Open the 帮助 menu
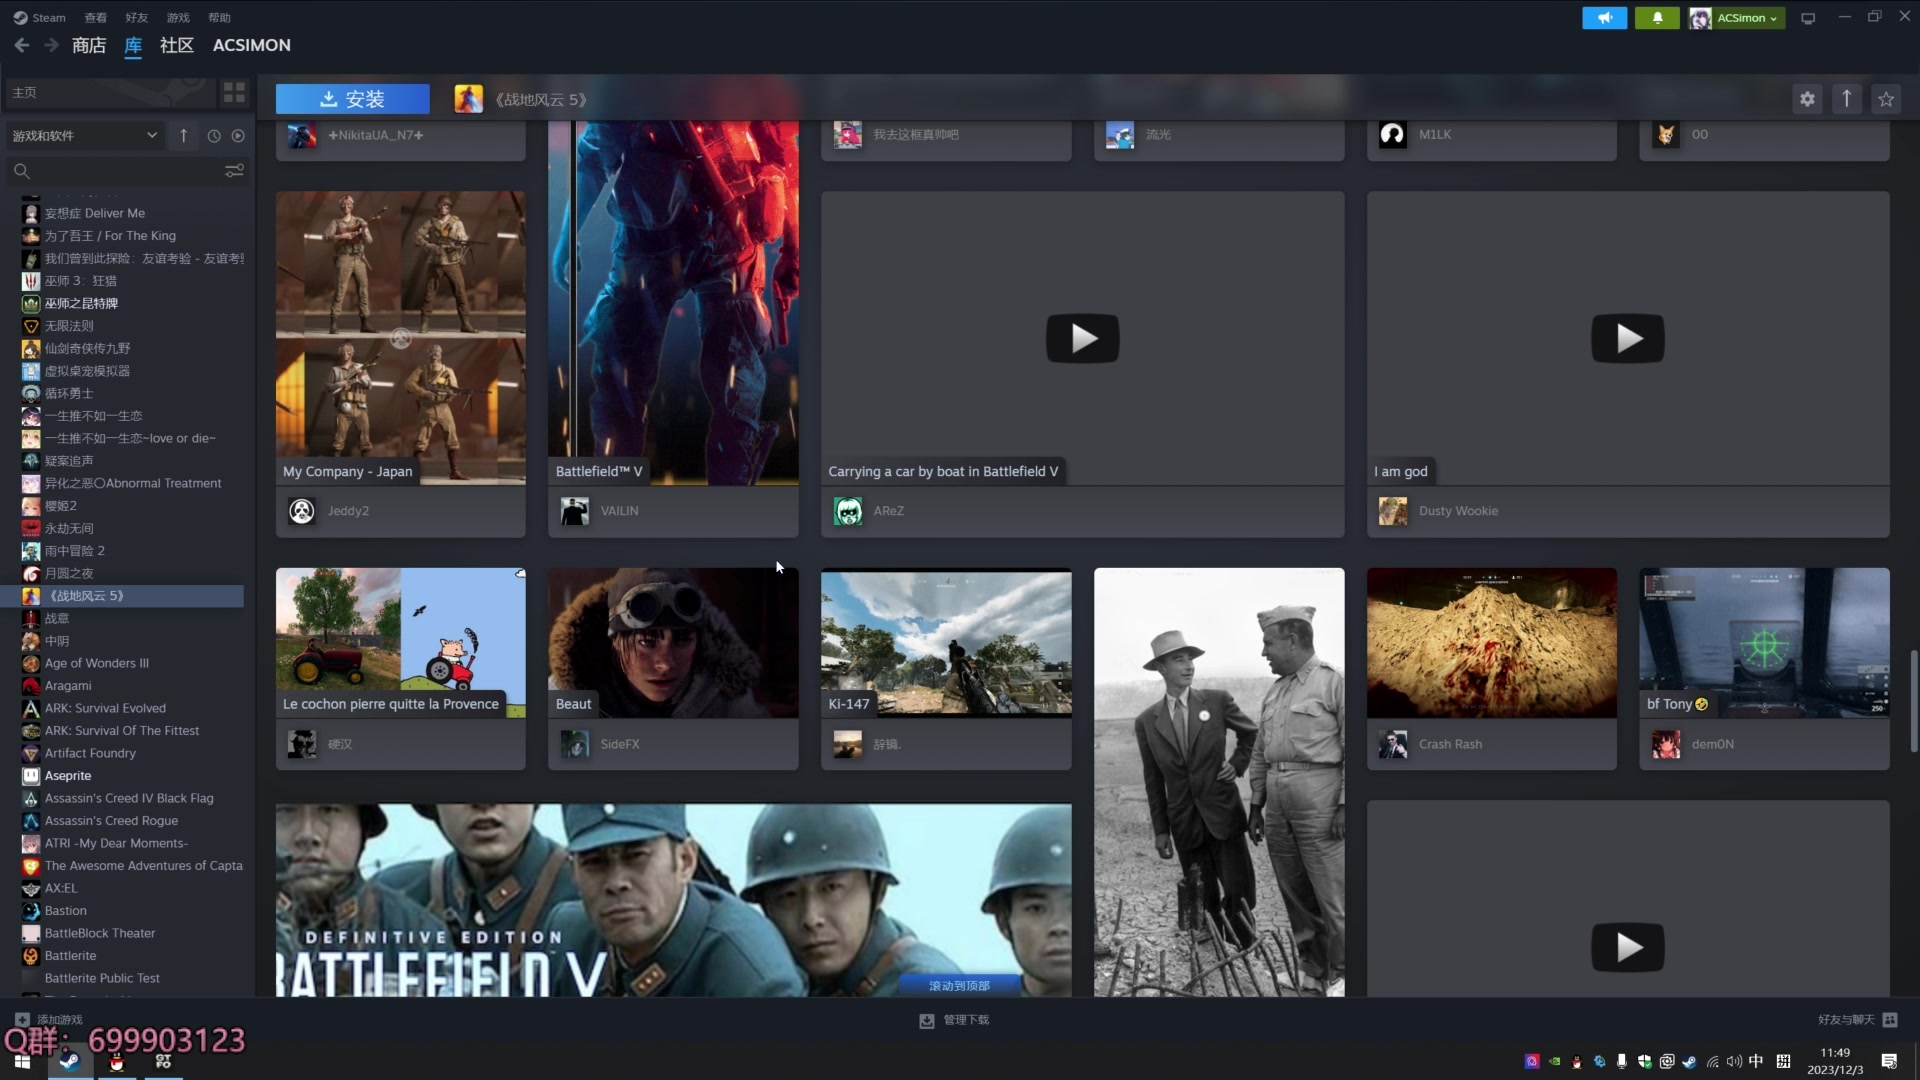Screen dimensions: 1920x1080 (219, 18)
